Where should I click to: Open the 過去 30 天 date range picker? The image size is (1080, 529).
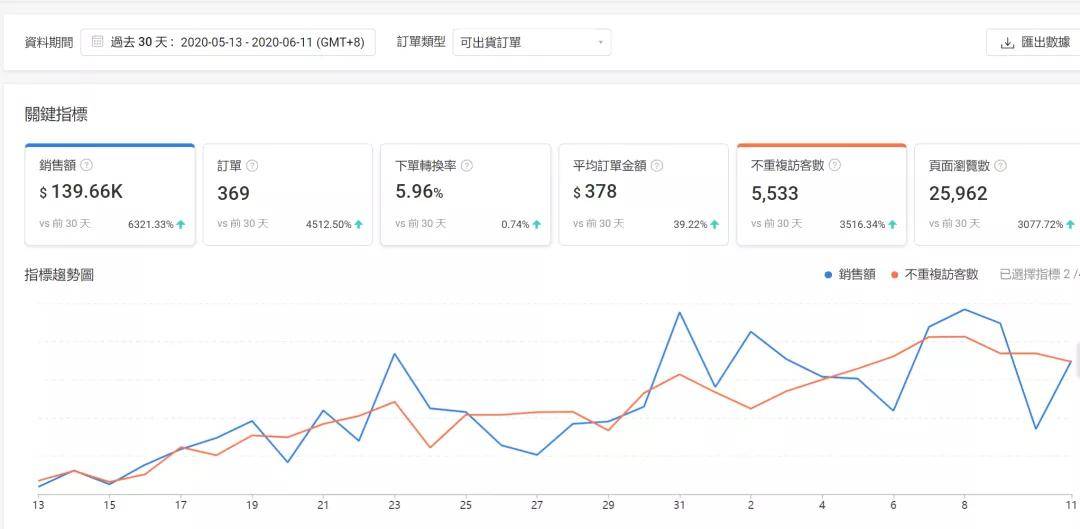click(x=228, y=43)
